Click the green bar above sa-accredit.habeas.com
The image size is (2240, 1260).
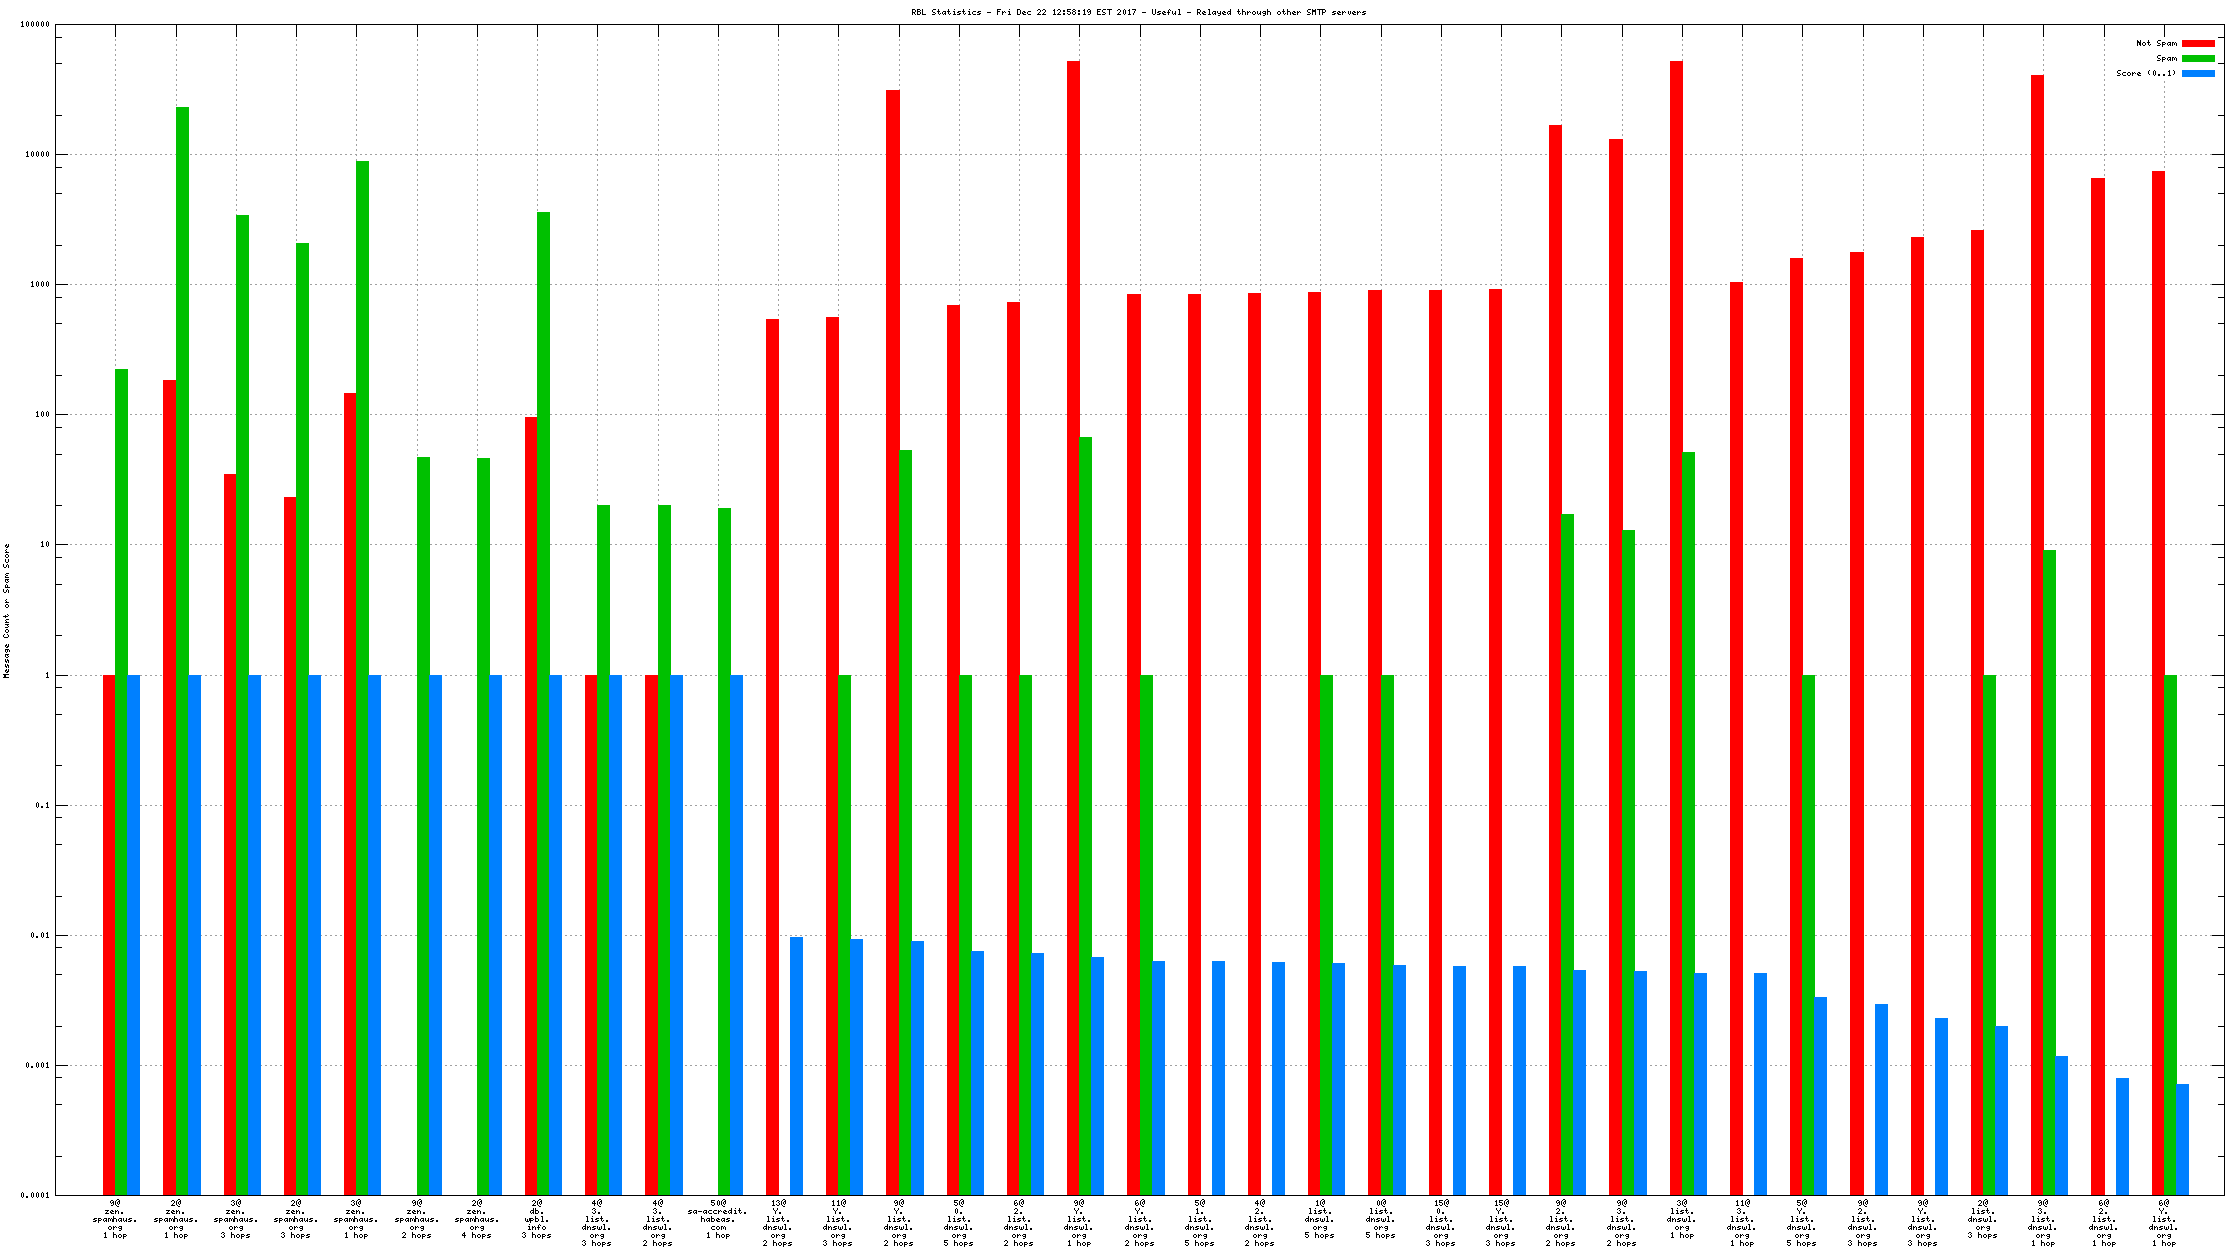click(x=724, y=850)
